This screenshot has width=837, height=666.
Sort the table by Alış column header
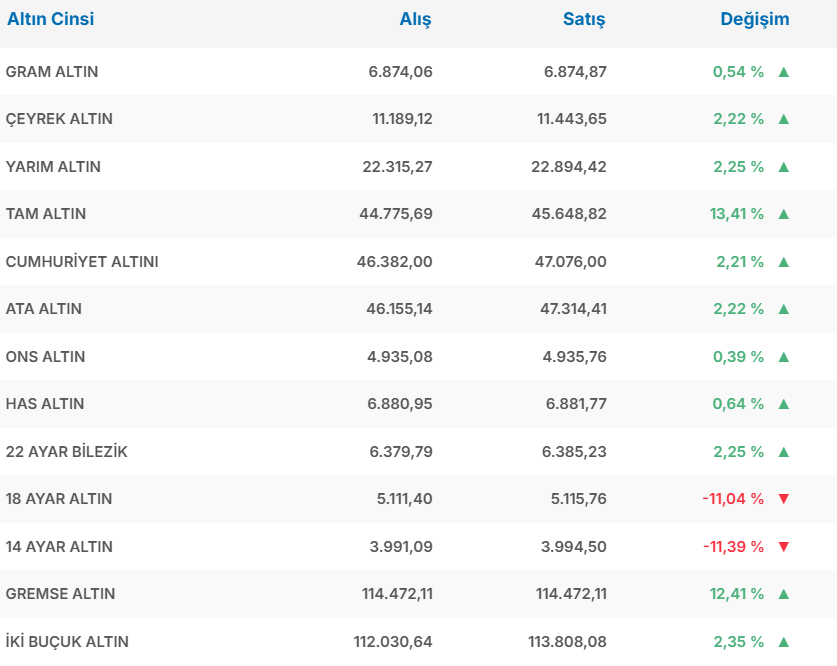pos(415,19)
